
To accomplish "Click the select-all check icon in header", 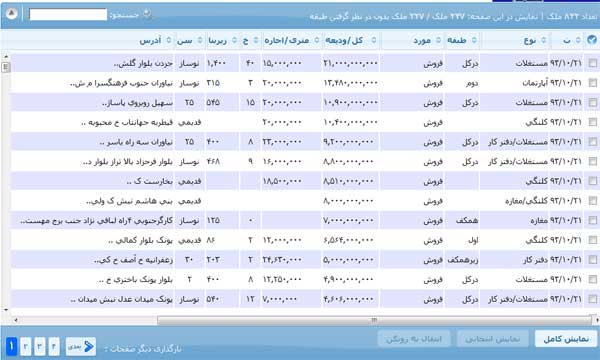I will [x=592, y=40].
